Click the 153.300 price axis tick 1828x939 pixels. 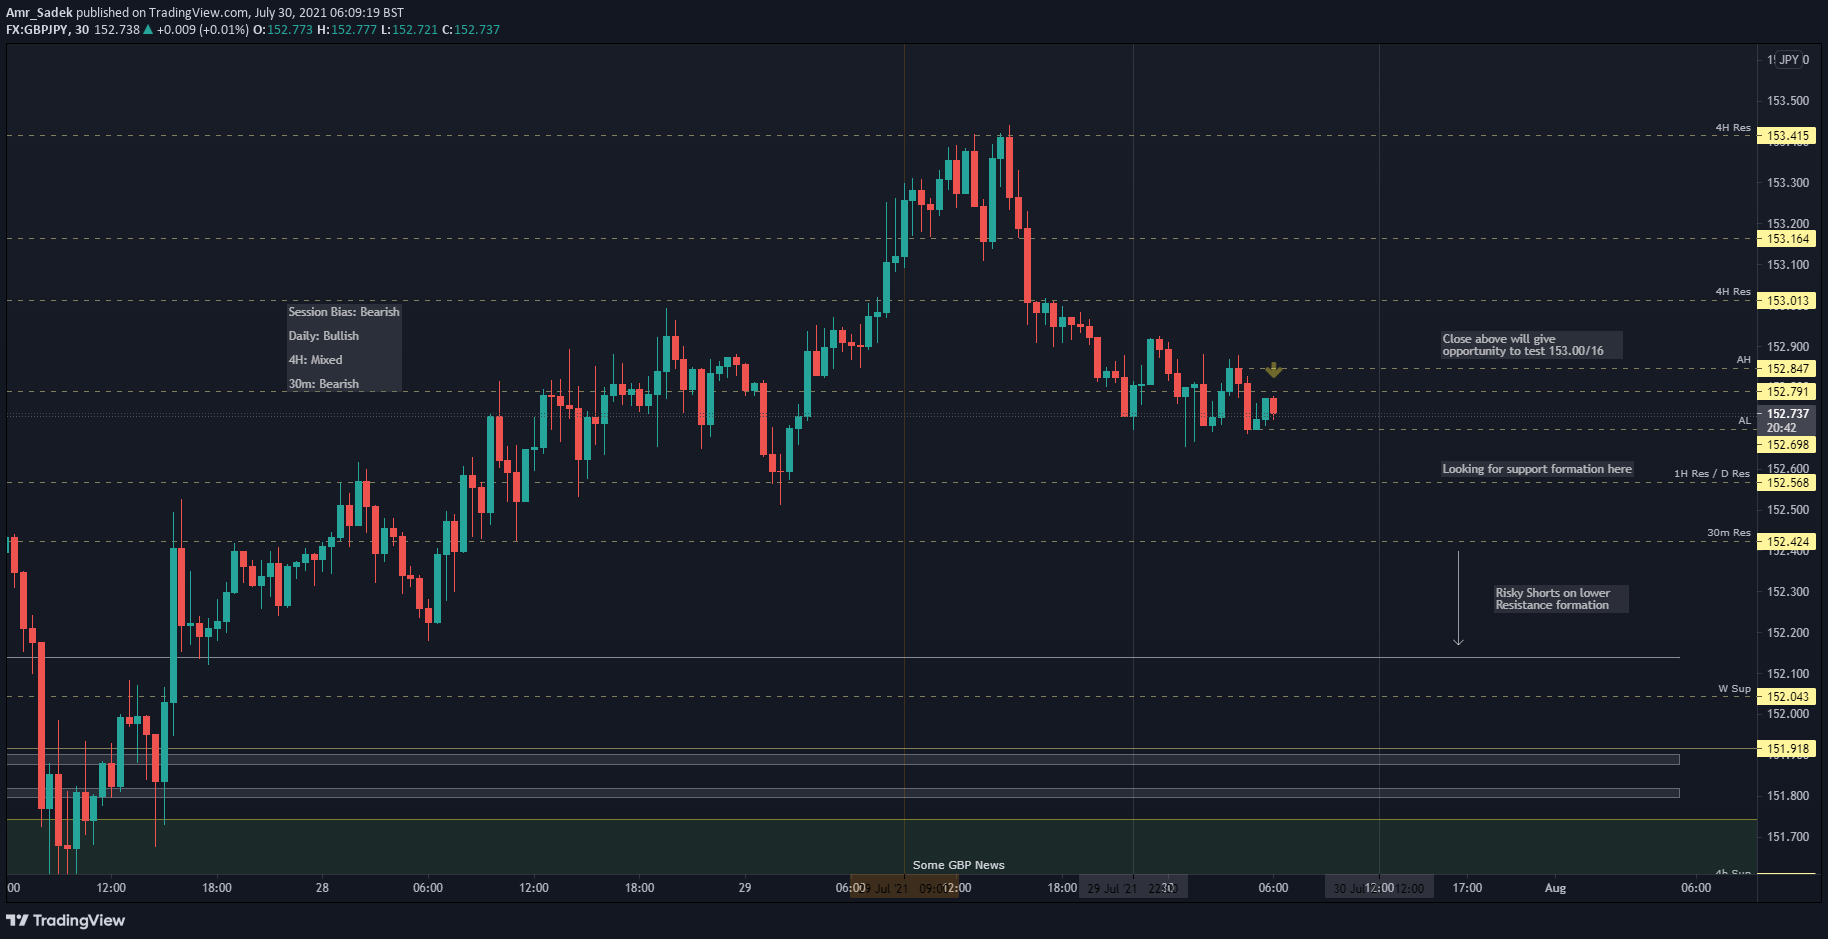1788,183
